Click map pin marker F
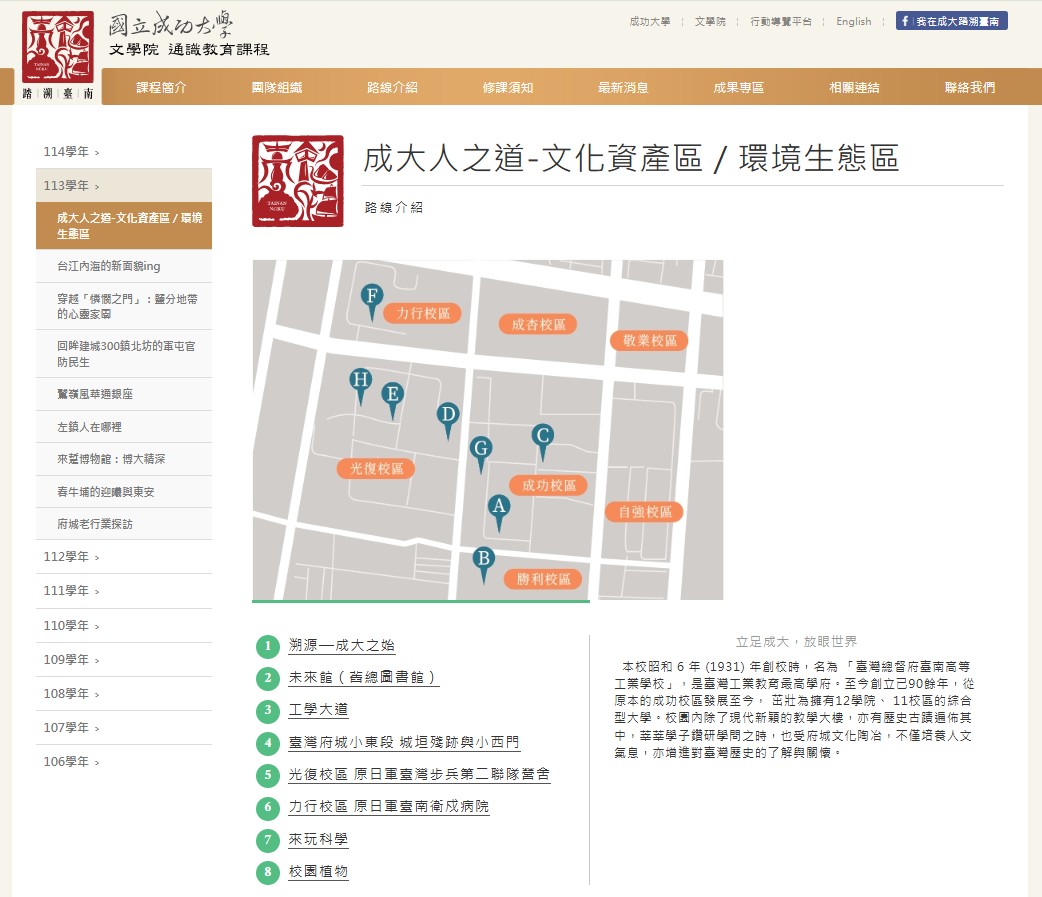This screenshot has width=1042, height=897. tap(372, 298)
